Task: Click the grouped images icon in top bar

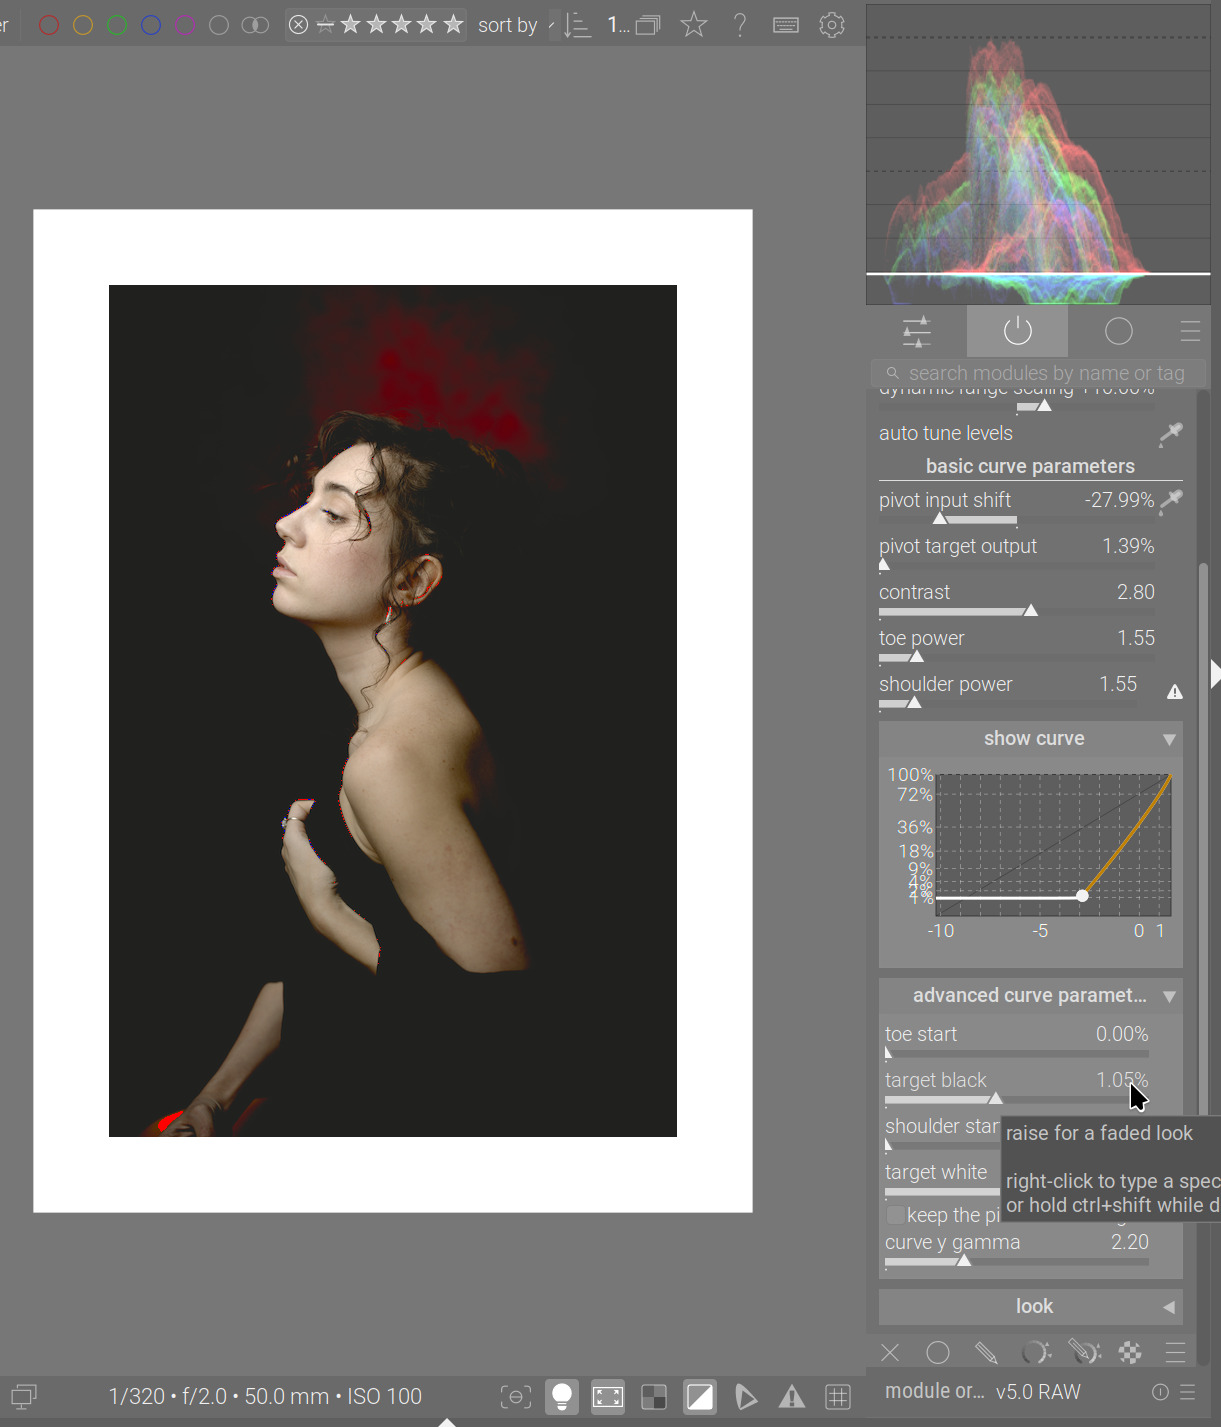Action: [648, 25]
